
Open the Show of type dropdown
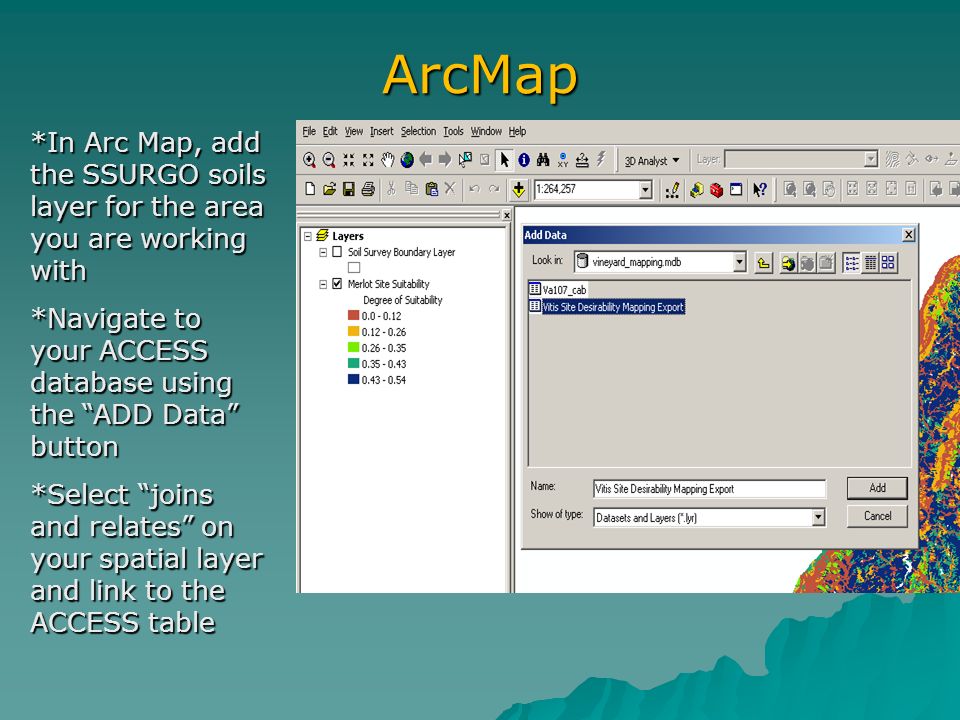(818, 518)
